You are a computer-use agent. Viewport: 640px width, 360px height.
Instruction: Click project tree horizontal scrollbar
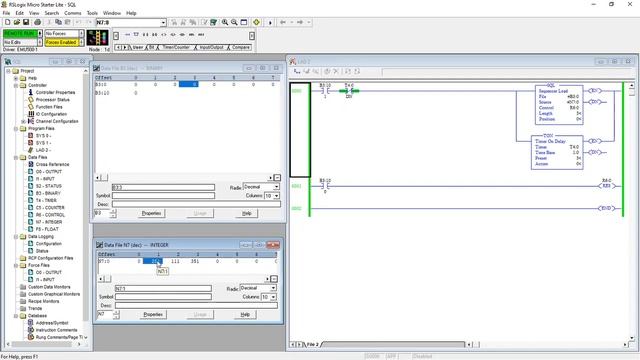43,344
